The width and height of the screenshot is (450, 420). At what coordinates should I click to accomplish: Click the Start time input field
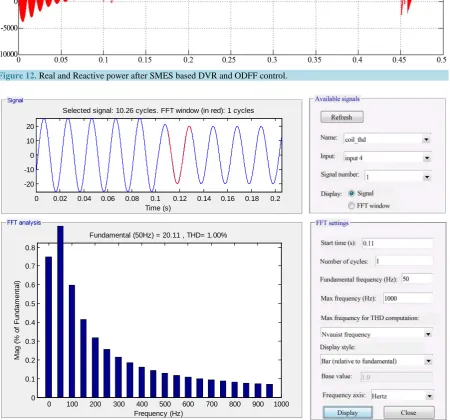(x=397, y=243)
